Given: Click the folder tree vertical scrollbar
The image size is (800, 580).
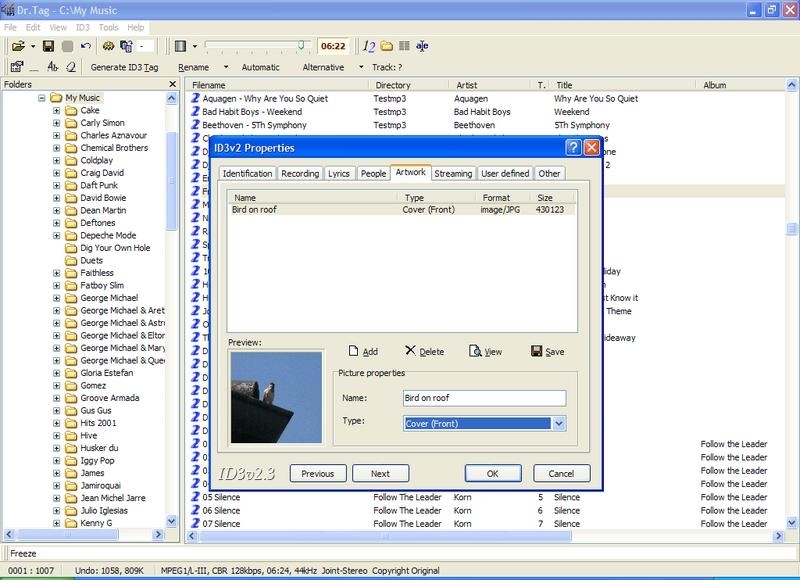Looking at the screenshot, I should click(171, 310).
